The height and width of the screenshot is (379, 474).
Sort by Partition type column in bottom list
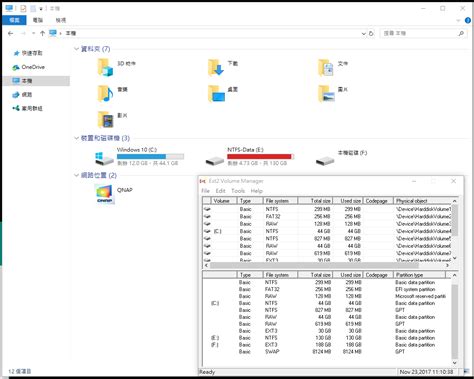(x=419, y=275)
